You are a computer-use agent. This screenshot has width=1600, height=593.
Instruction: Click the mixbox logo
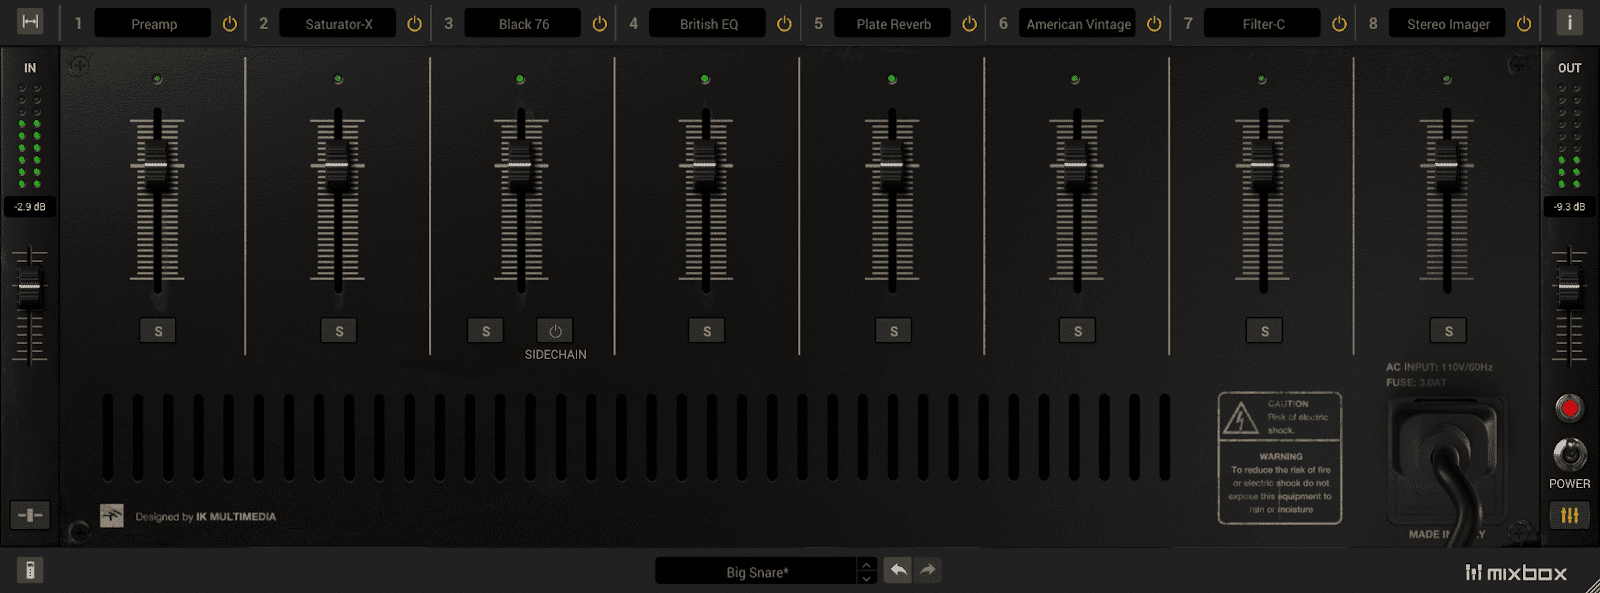click(1516, 572)
